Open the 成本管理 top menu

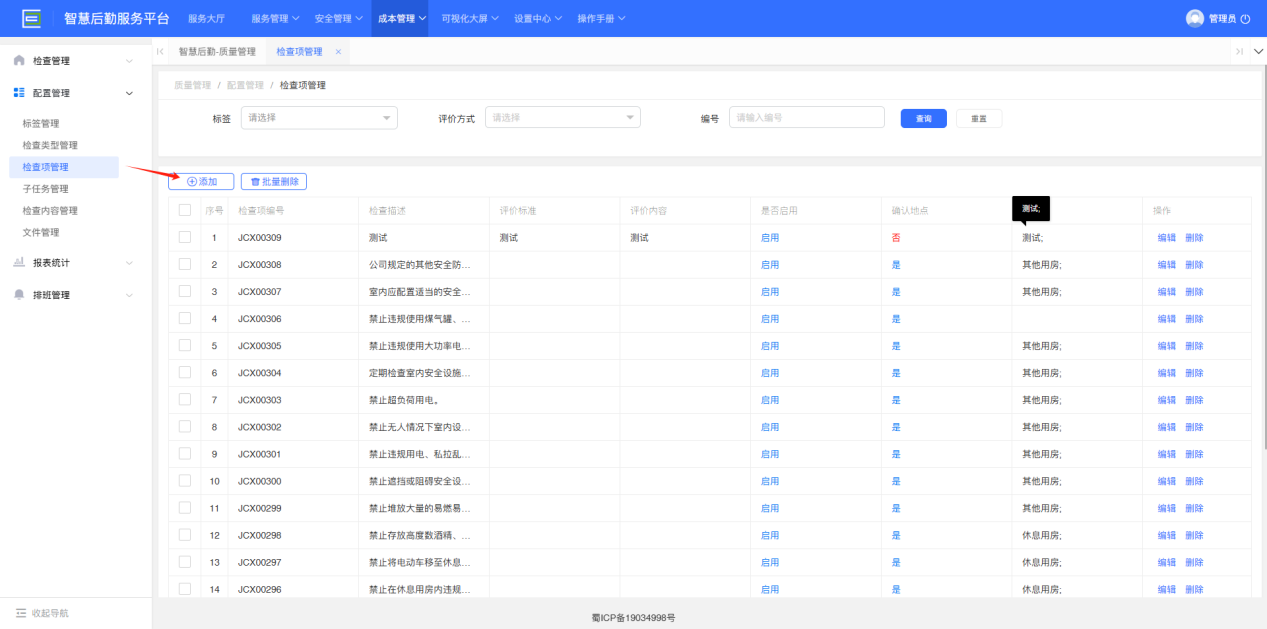pos(402,19)
